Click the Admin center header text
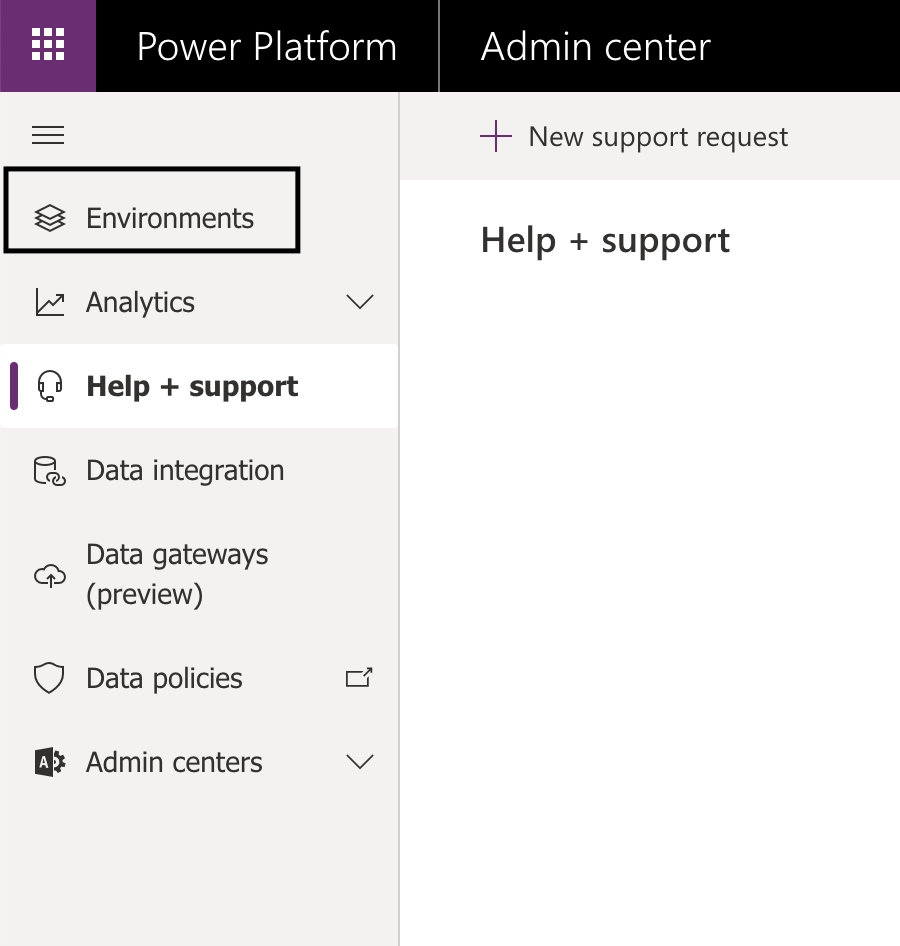The height and width of the screenshot is (946, 900). 596,46
